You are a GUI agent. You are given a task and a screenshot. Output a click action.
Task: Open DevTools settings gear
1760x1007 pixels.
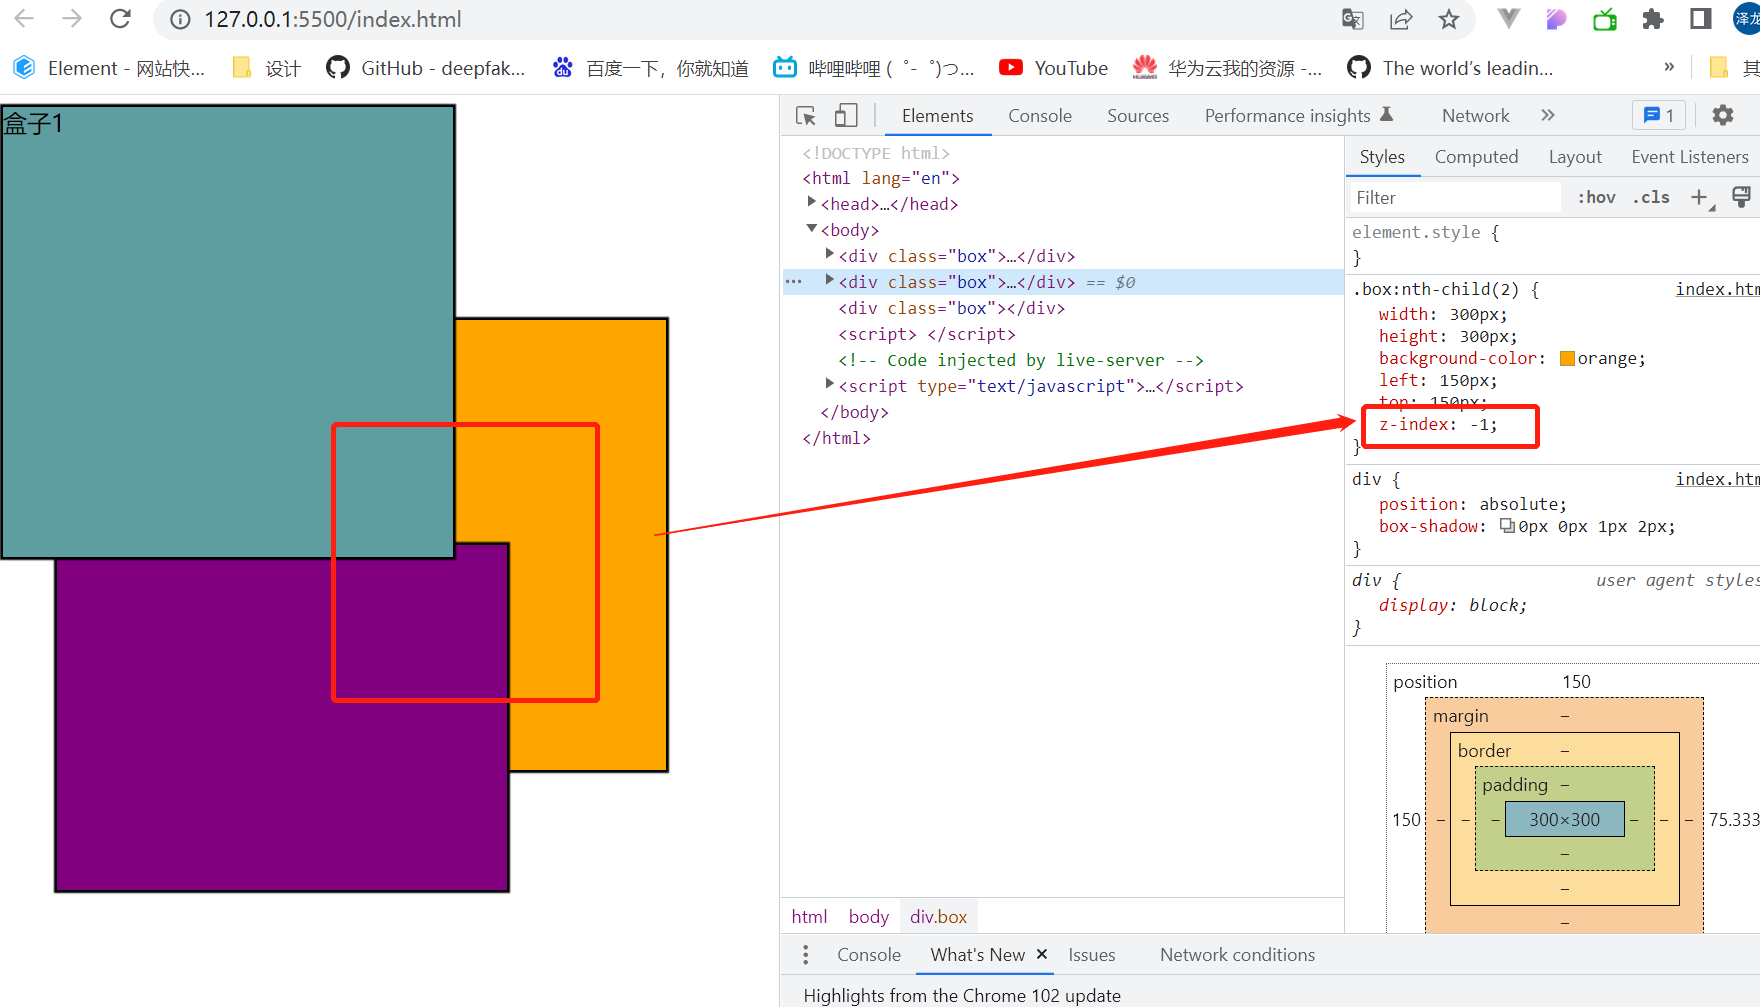tap(1723, 116)
